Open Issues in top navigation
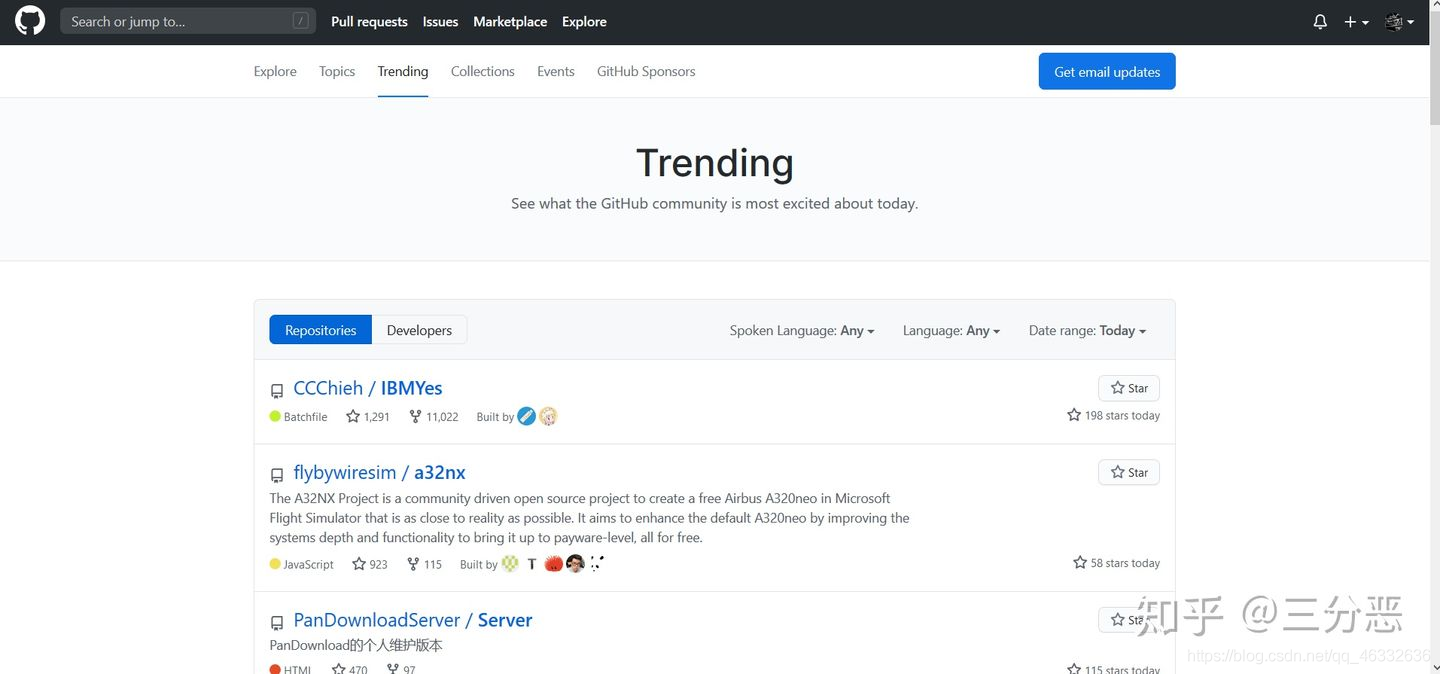Image resolution: width=1440 pixels, height=674 pixels. click(440, 21)
